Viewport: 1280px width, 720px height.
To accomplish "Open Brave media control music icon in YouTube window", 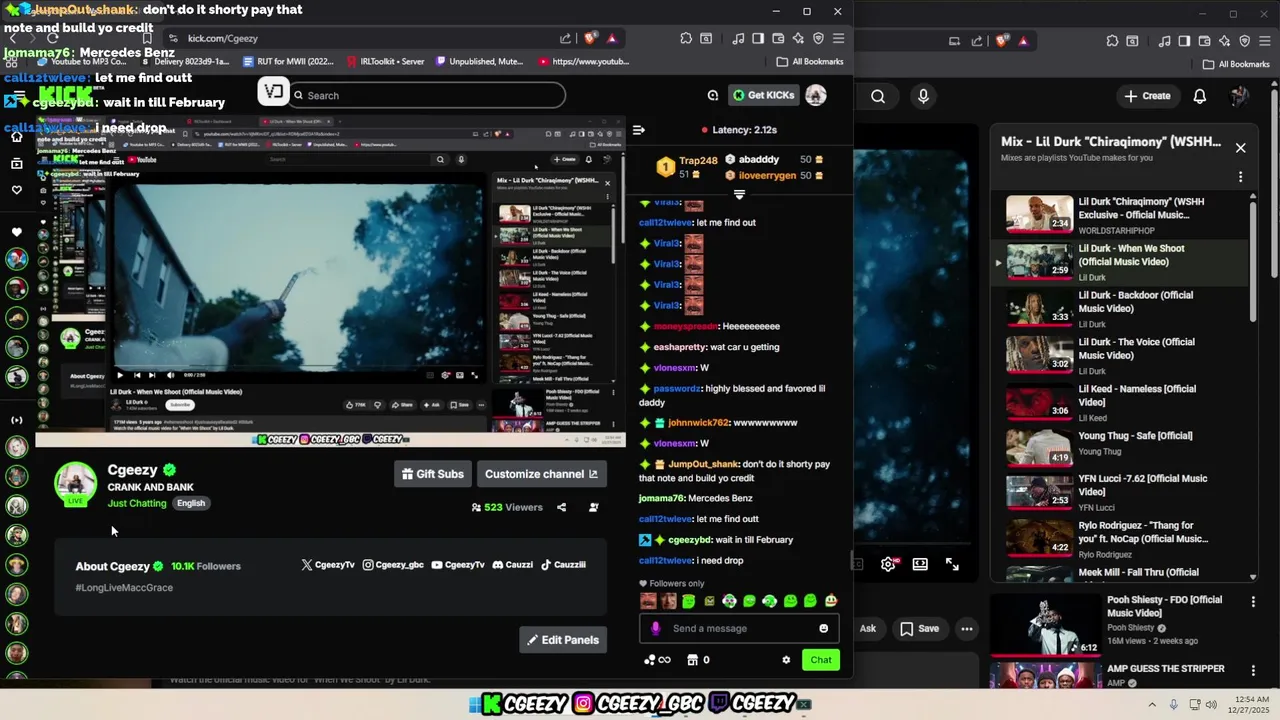I will [x=1165, y=41].
